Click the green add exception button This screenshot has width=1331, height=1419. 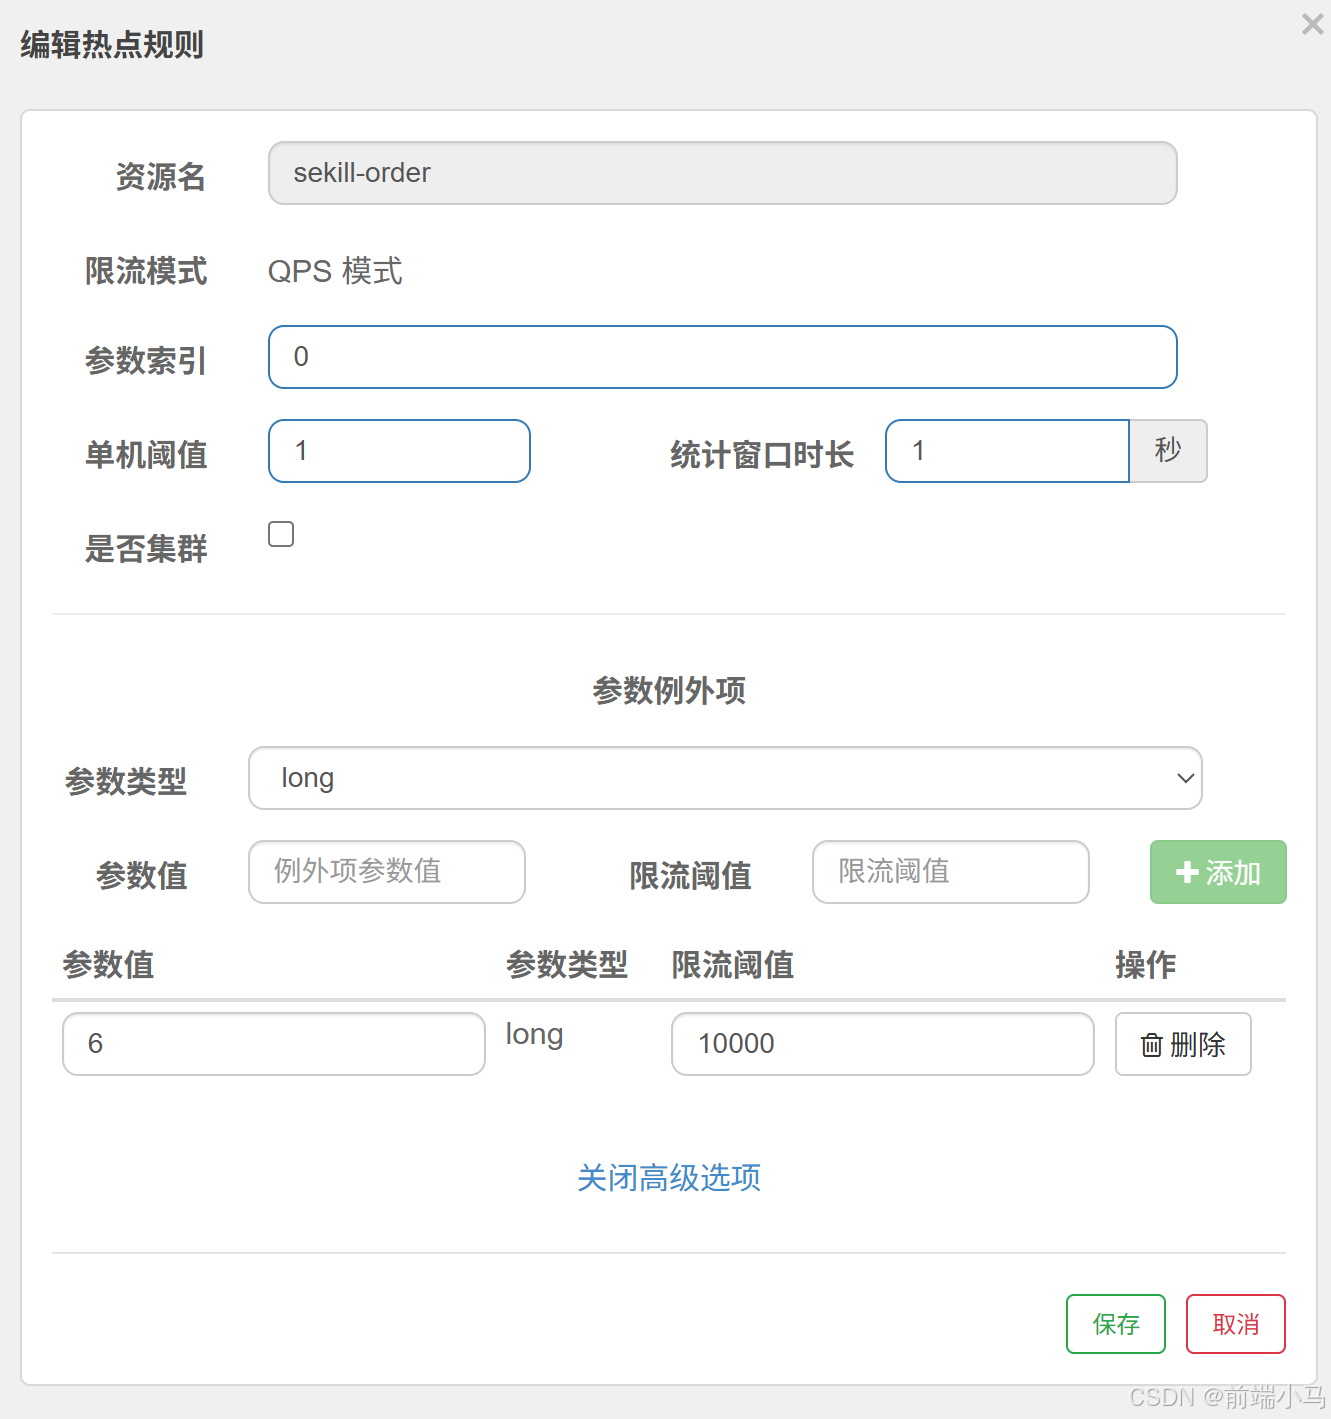click(1218, 872)
